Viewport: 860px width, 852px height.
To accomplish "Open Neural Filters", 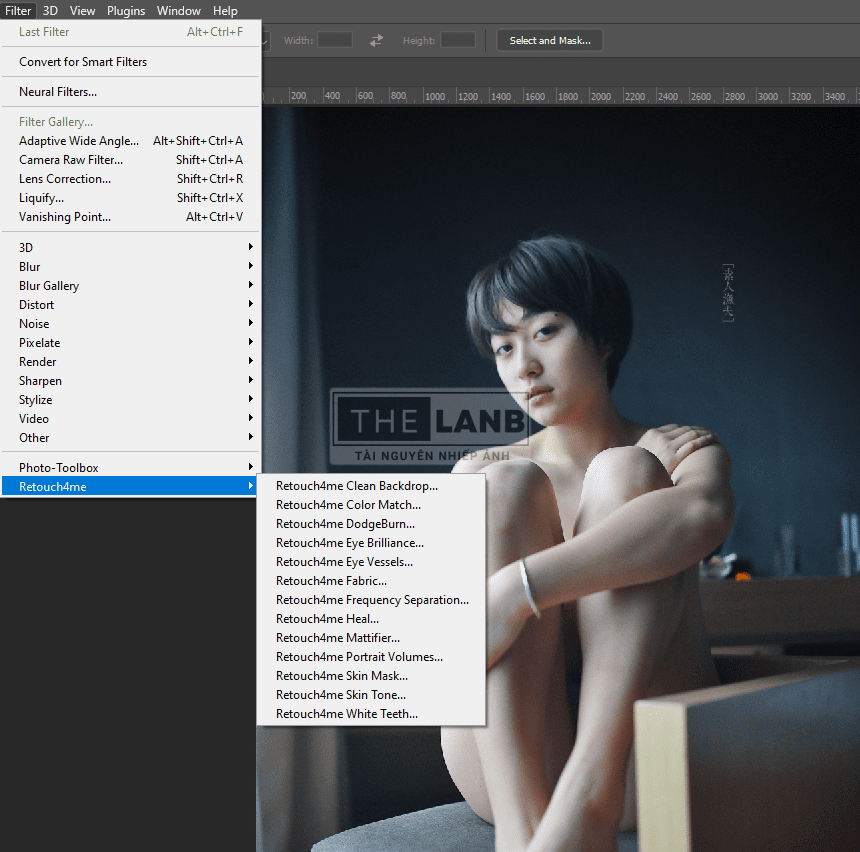I will (x=131, y=92).
